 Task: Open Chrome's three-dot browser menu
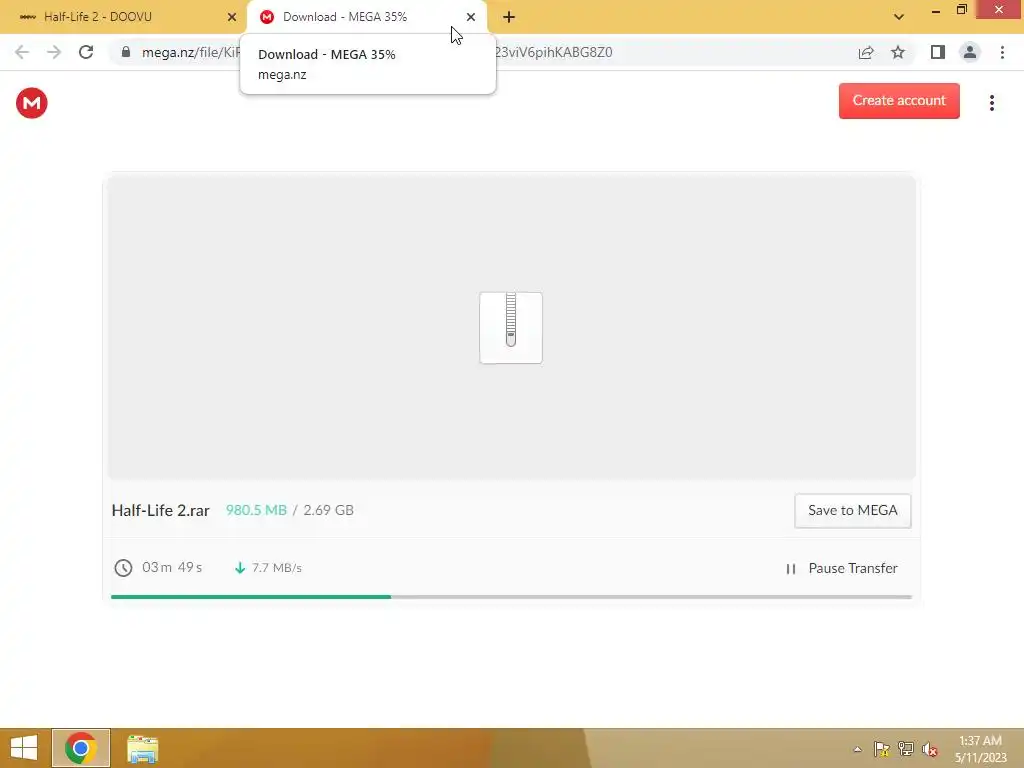1002,52
